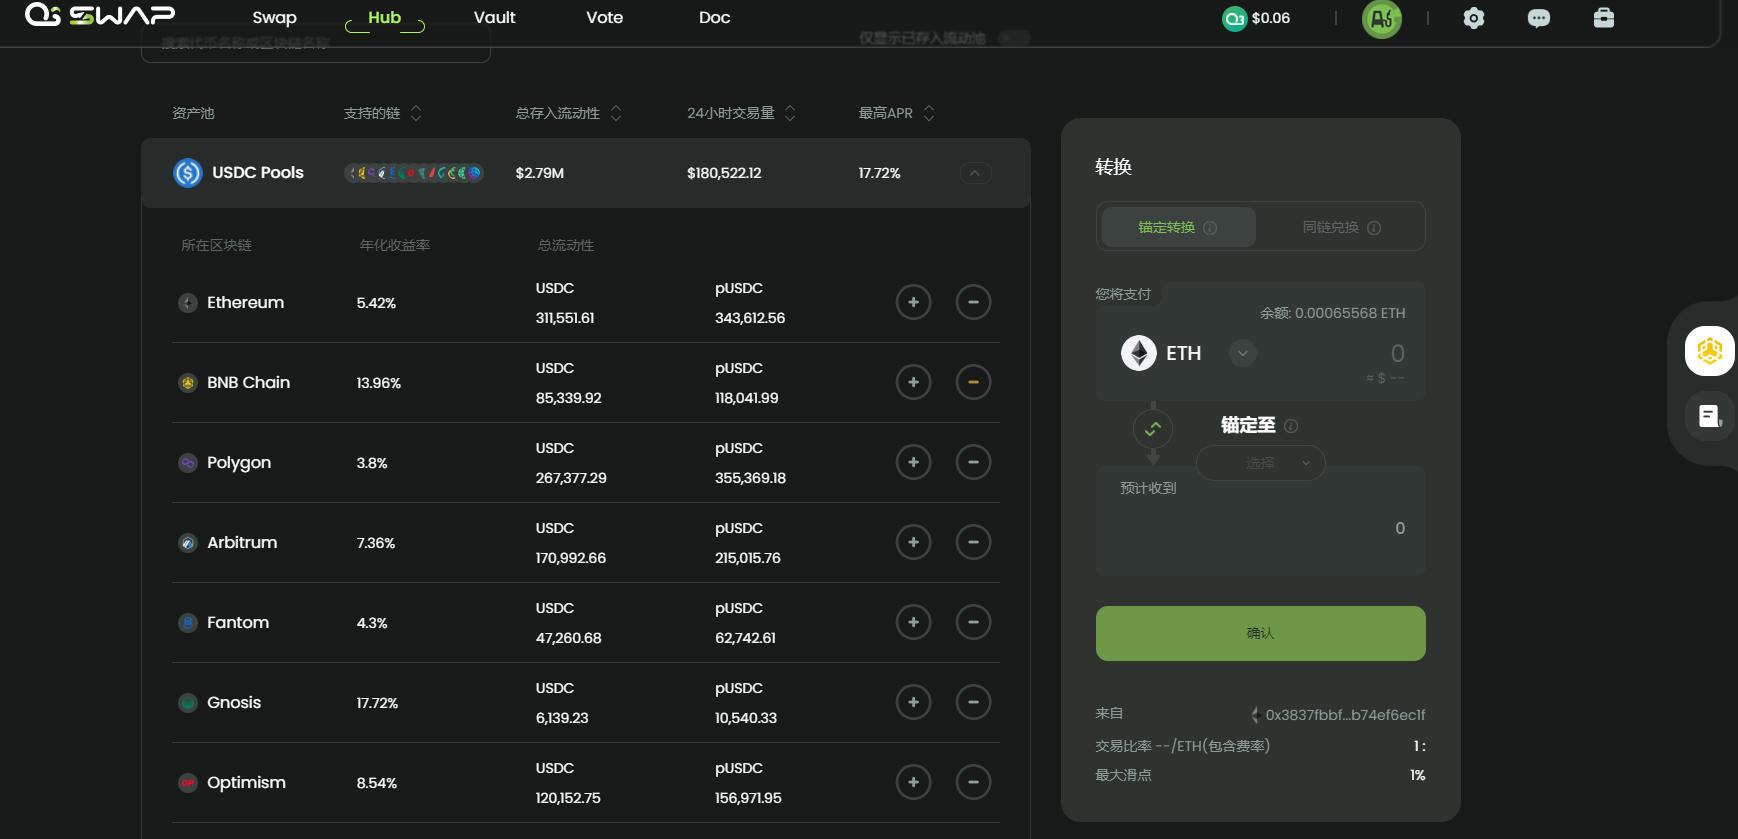1738x839 pixels.
Task: Click the supported chains icon strip
Action: tap(414, 173)
